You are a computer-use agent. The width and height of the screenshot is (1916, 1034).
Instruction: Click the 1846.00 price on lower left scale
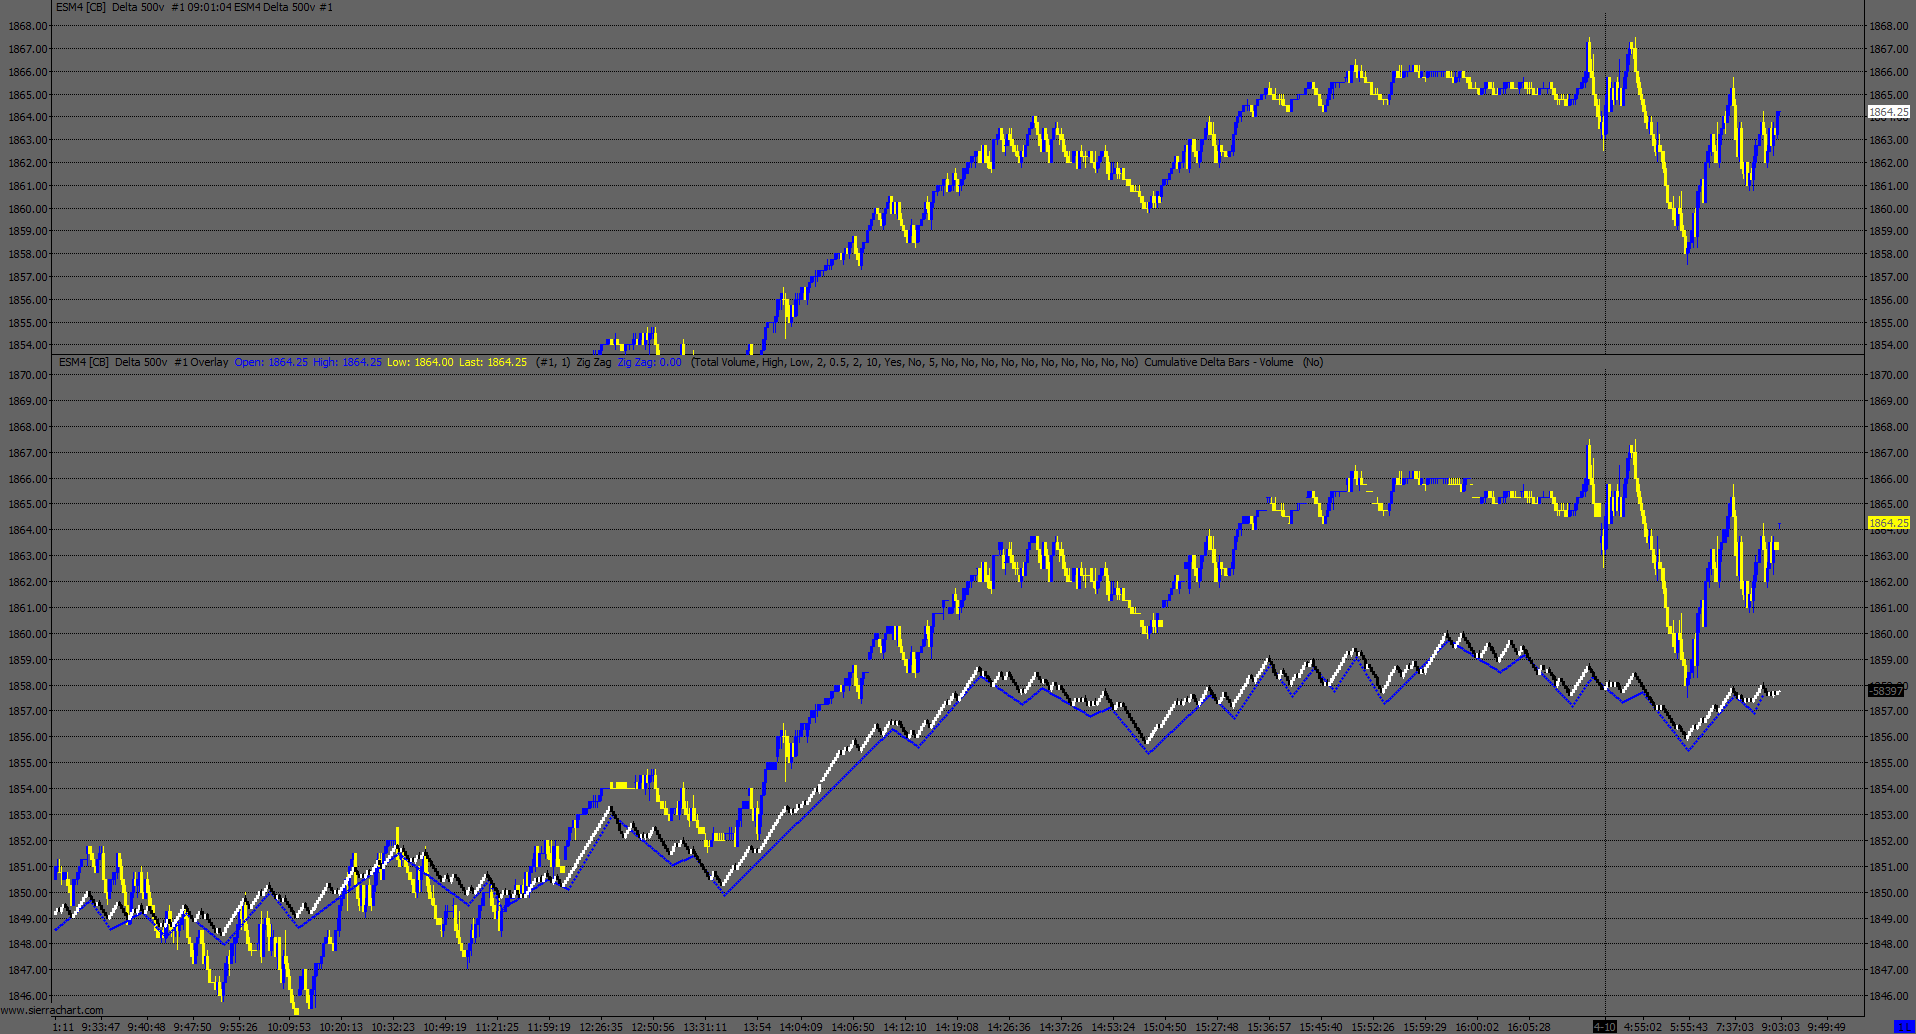coord(27,996)
